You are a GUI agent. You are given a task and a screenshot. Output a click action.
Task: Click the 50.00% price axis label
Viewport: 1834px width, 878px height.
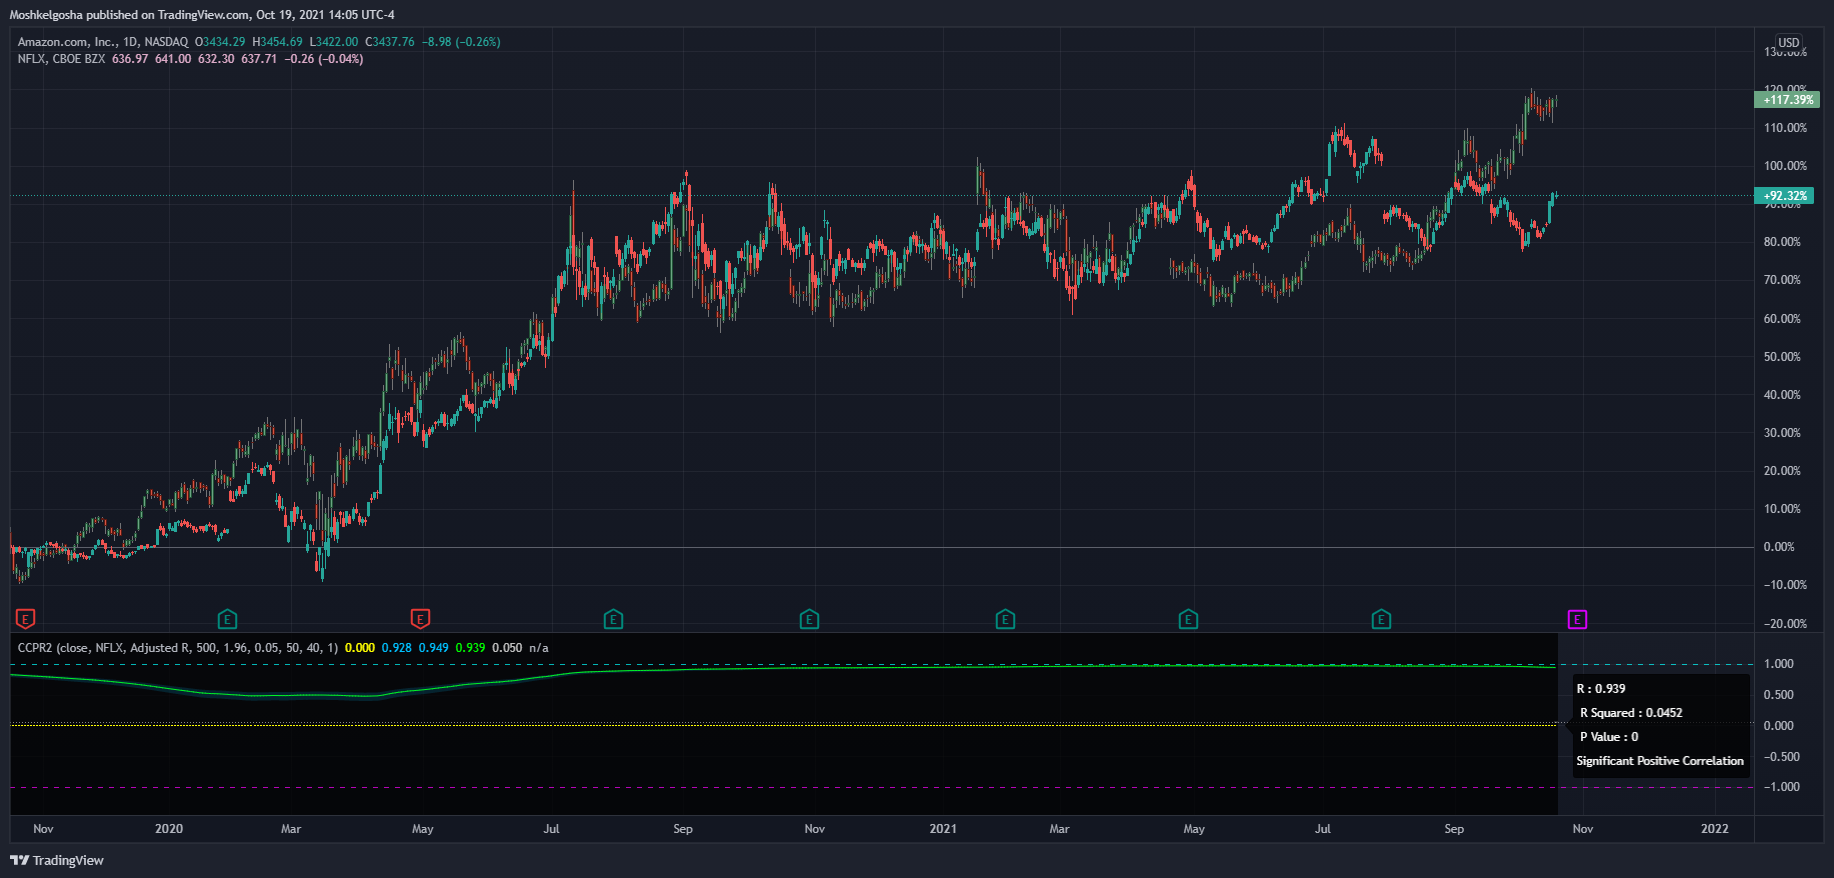[x=1782, y=357]
